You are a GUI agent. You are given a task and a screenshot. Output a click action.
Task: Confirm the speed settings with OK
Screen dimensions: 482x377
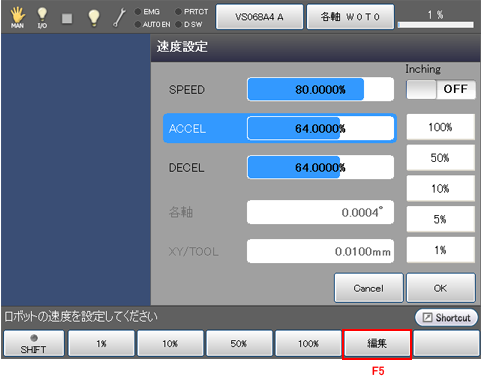tap(441, 288)
